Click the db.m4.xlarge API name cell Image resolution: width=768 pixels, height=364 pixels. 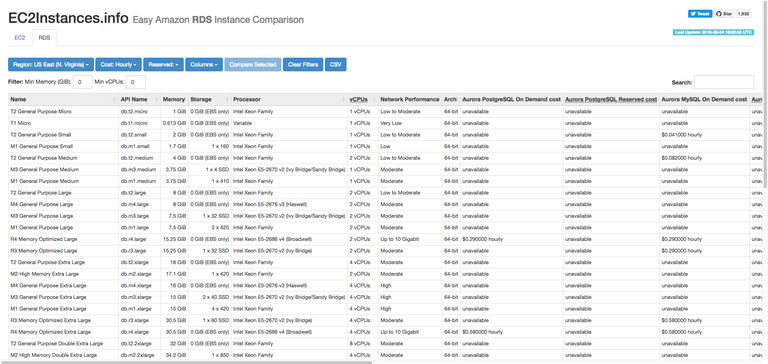pyautogui.click(x=139, y=286)
